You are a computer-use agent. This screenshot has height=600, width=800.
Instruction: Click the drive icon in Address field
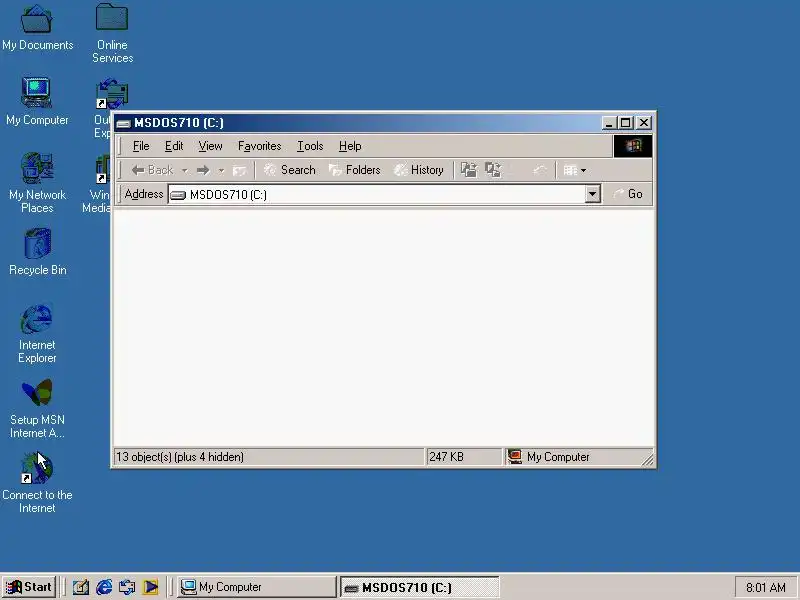tap(178, 194)
